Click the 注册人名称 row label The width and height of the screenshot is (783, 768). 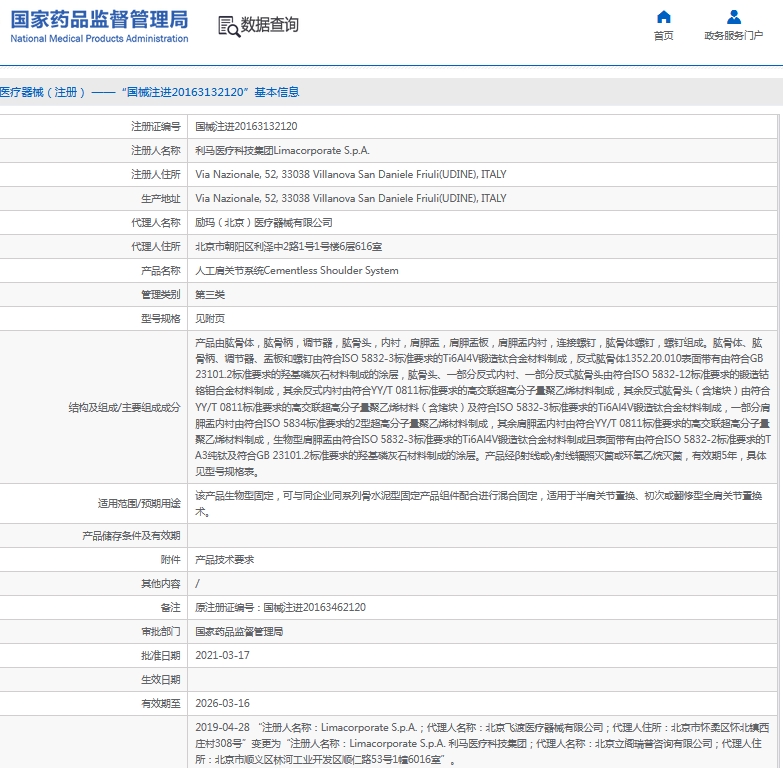pyautogui.click(x=156, y=150)
